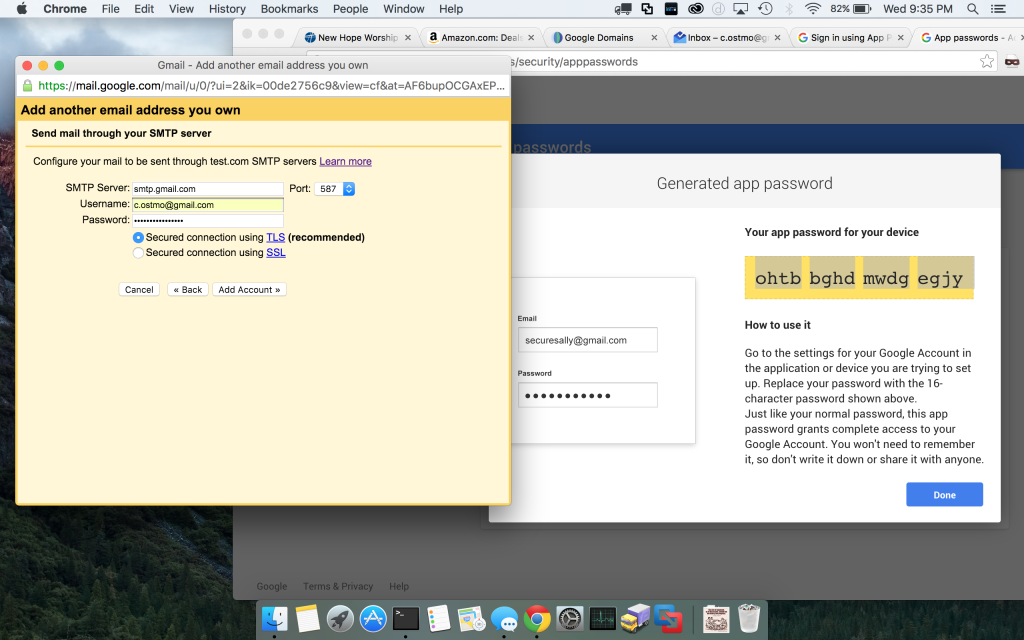1024x640 pixels.
Task: Click the Wi-Fi status icon
Action: pyautogui.click(x=812, y=8)
